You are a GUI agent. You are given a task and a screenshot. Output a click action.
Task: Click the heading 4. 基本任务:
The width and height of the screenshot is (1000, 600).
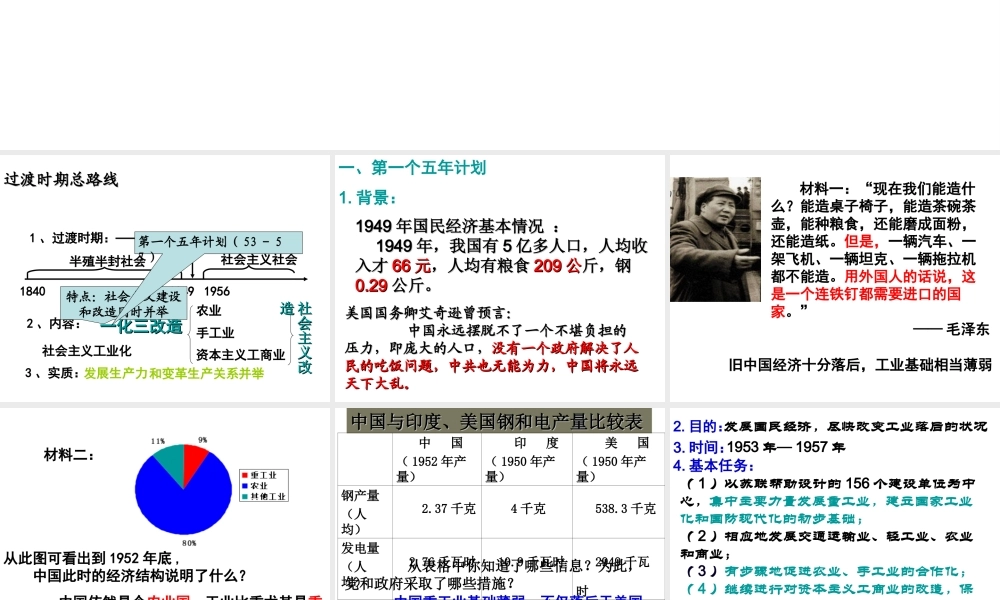point(713,465)
